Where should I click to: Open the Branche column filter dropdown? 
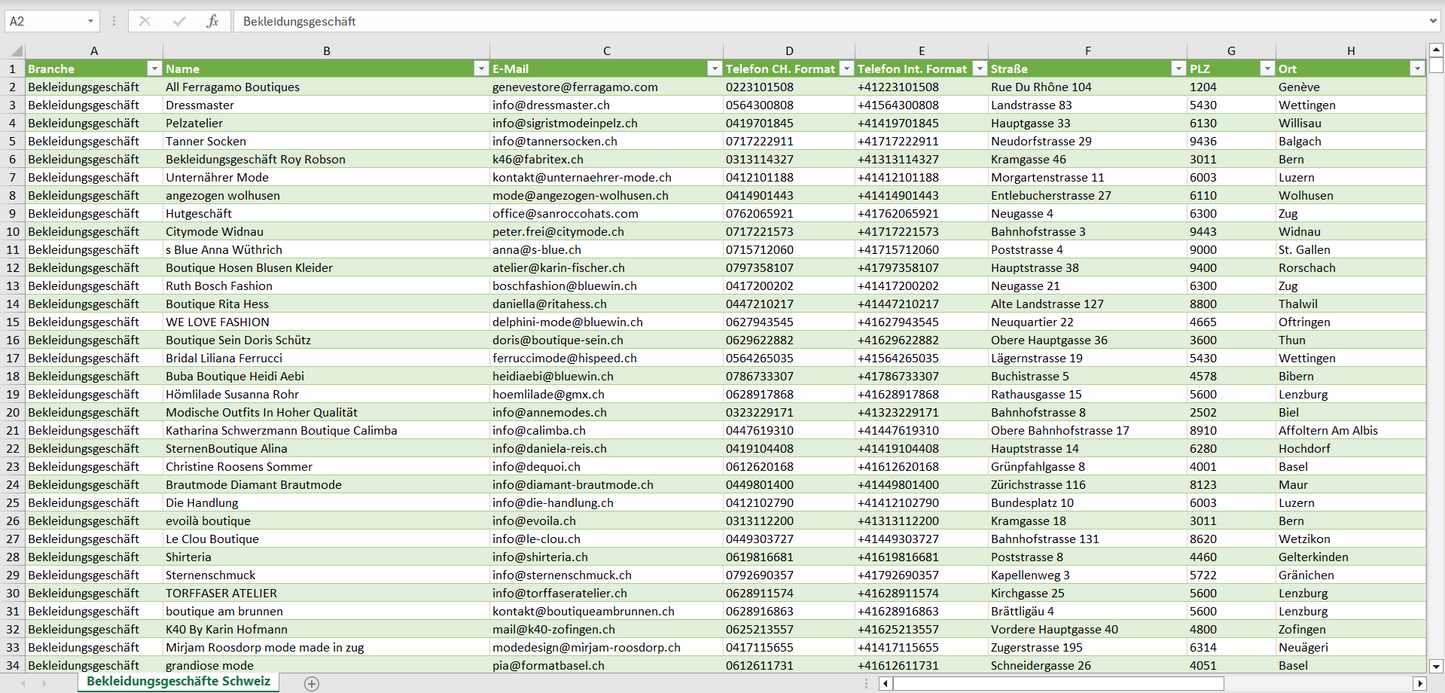pyautogui.click(x=154, y=69)
